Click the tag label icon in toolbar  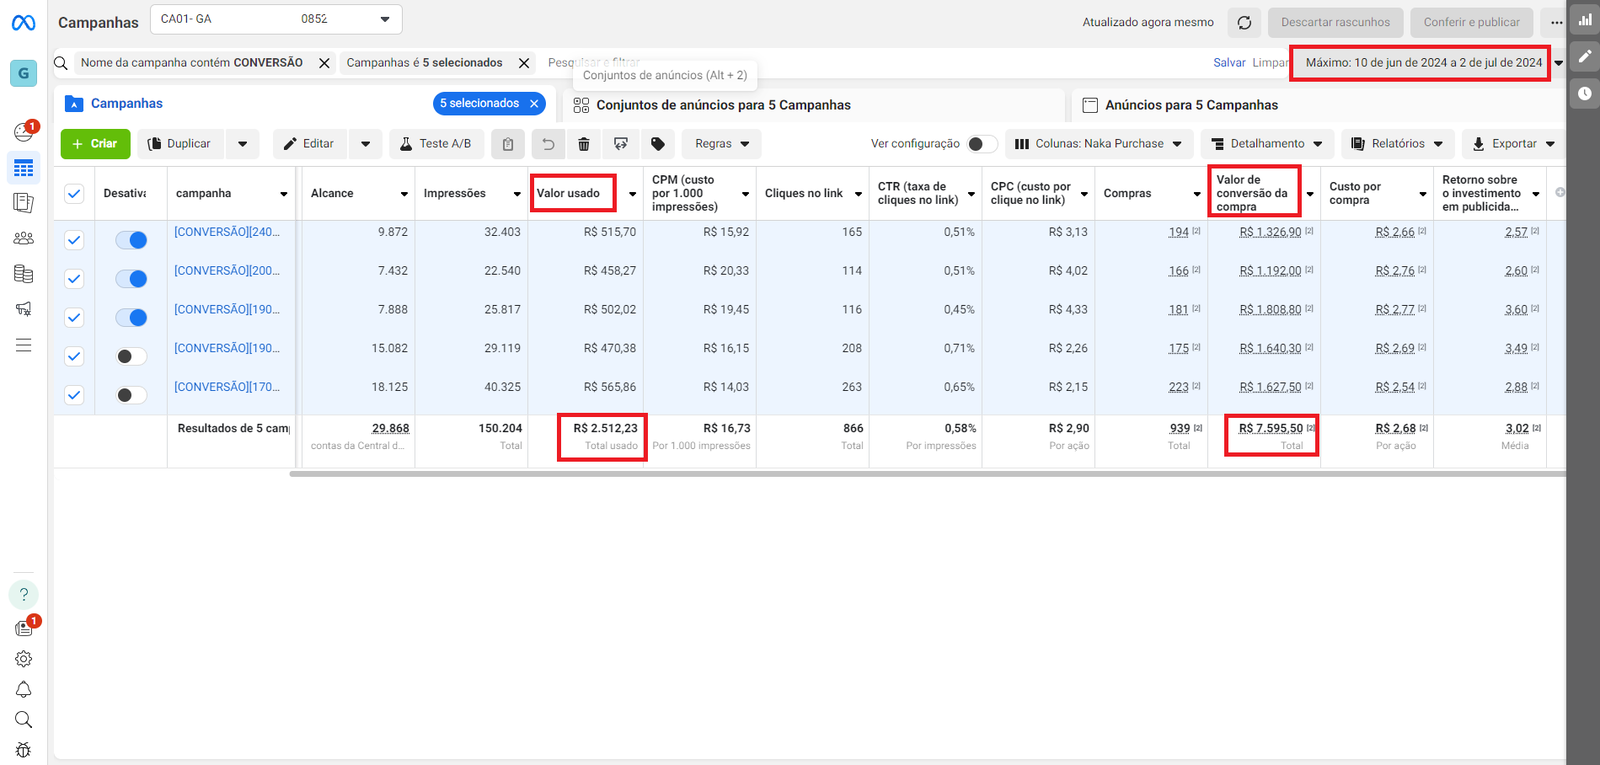coord(658,144)
